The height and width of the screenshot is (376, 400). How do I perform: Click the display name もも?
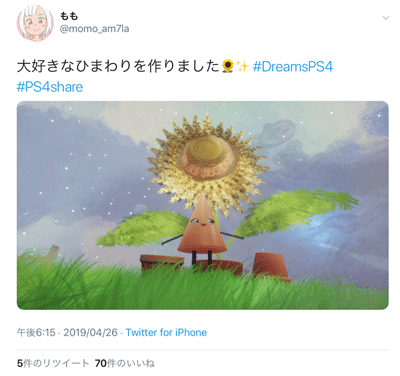(x=69, y=16)
